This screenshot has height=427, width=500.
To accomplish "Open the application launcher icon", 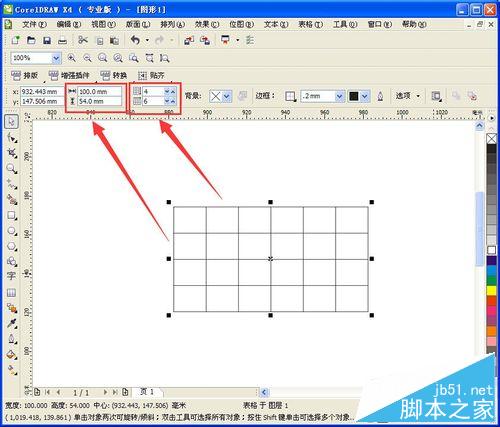I will coord(226,40).
